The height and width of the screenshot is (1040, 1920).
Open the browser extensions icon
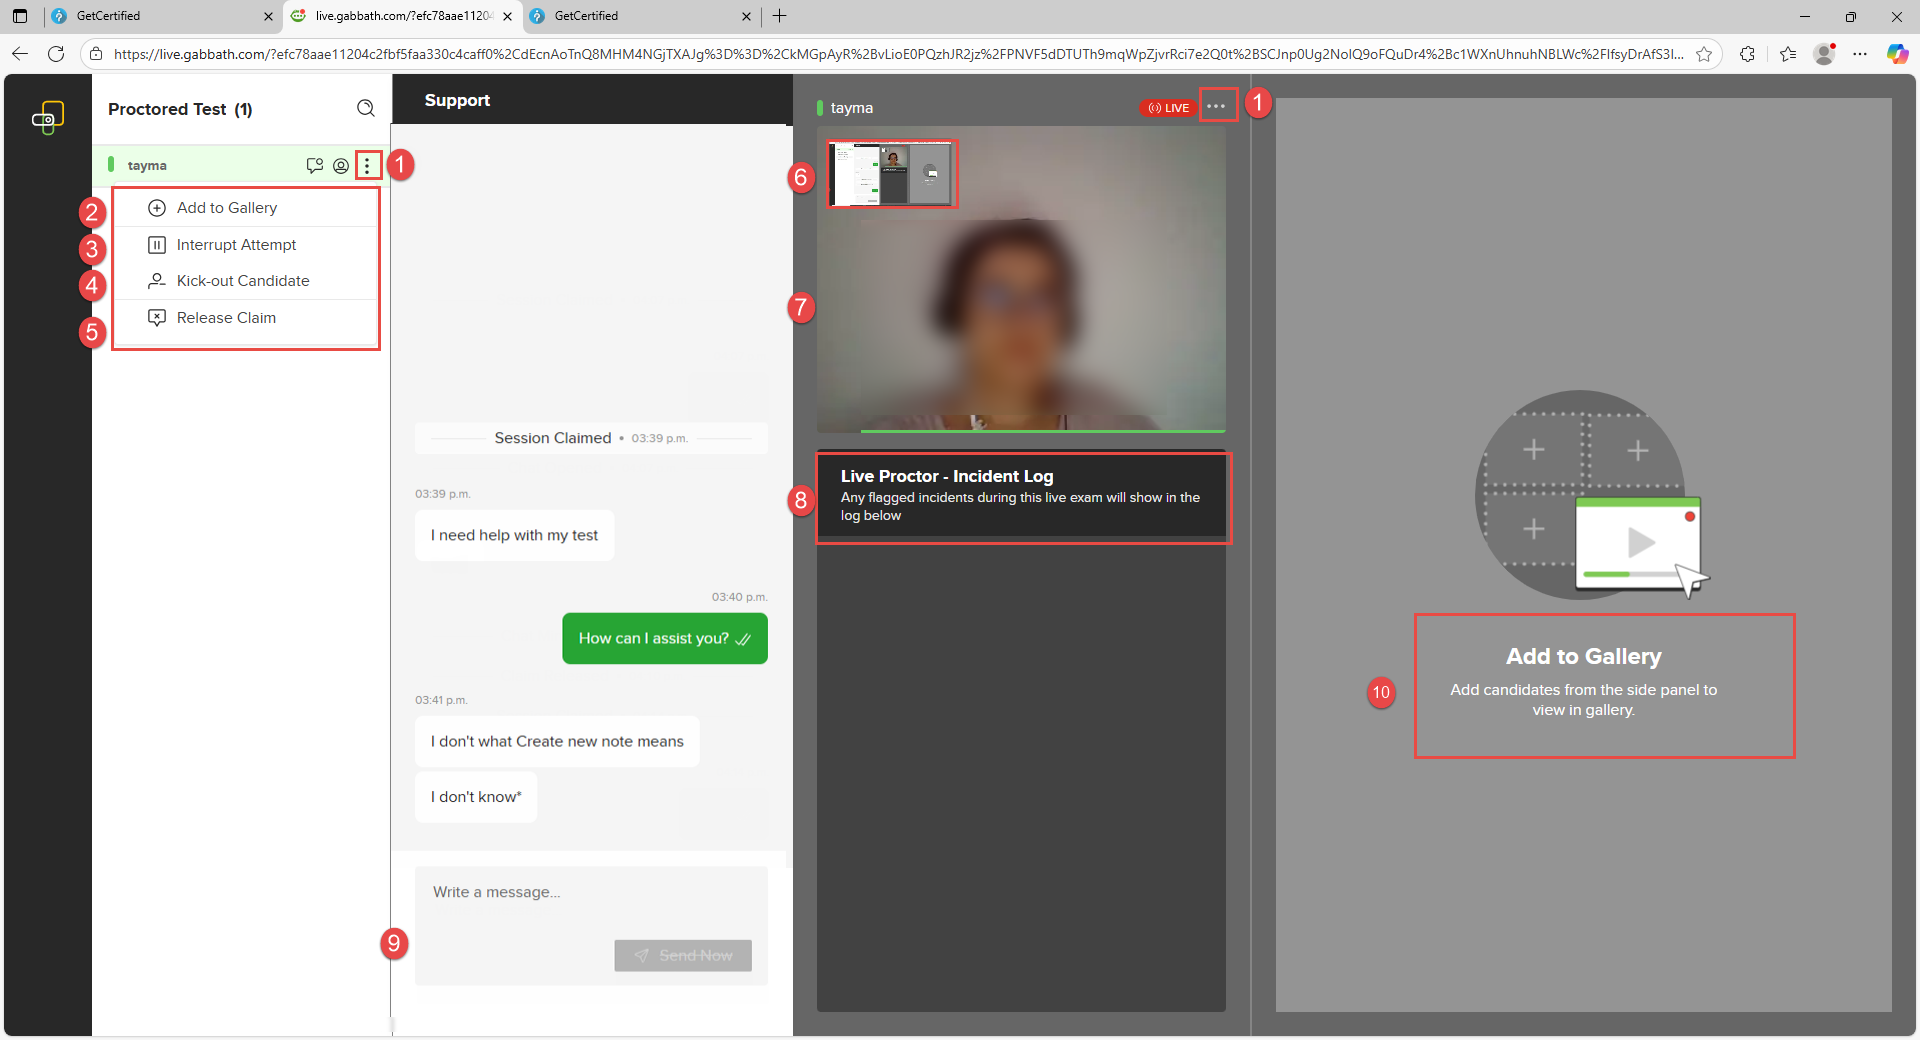[1747, 54]
